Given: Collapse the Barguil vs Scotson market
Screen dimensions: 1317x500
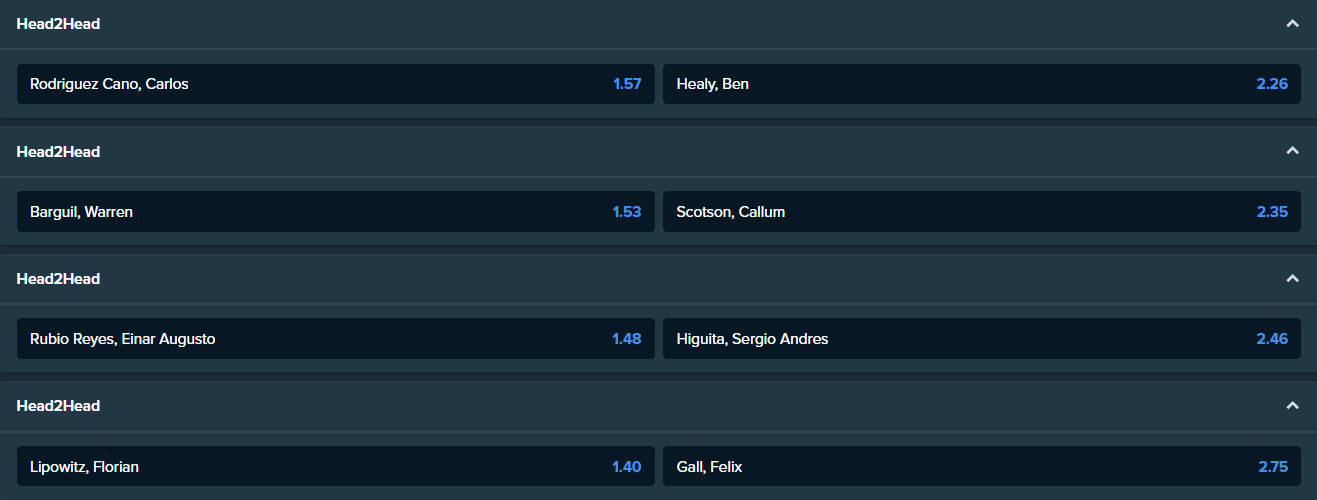Looking at the screenshot, I should tap(1292, 151).
